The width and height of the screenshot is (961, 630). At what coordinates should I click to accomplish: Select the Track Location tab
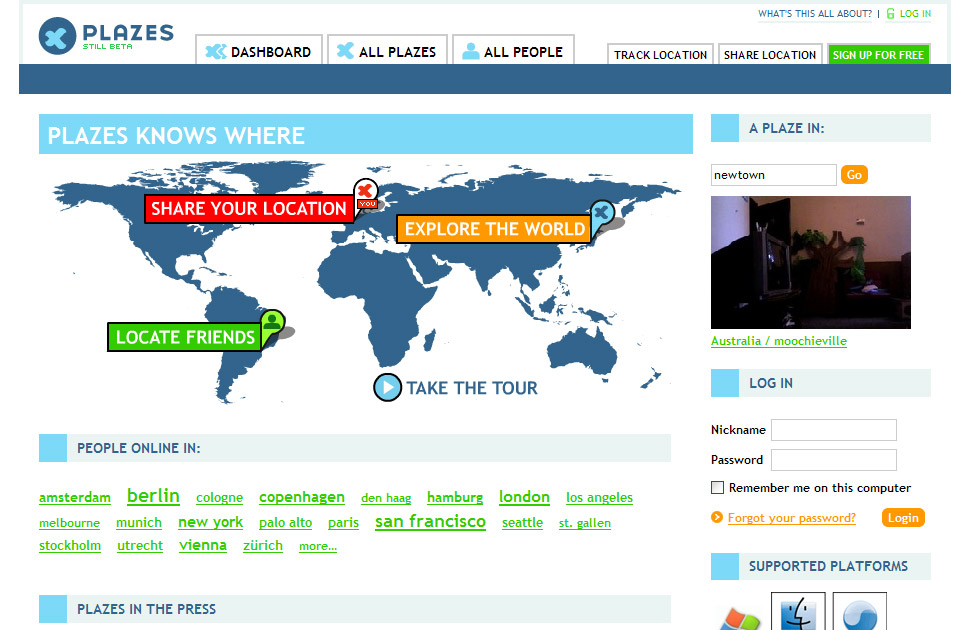[660, 54]
